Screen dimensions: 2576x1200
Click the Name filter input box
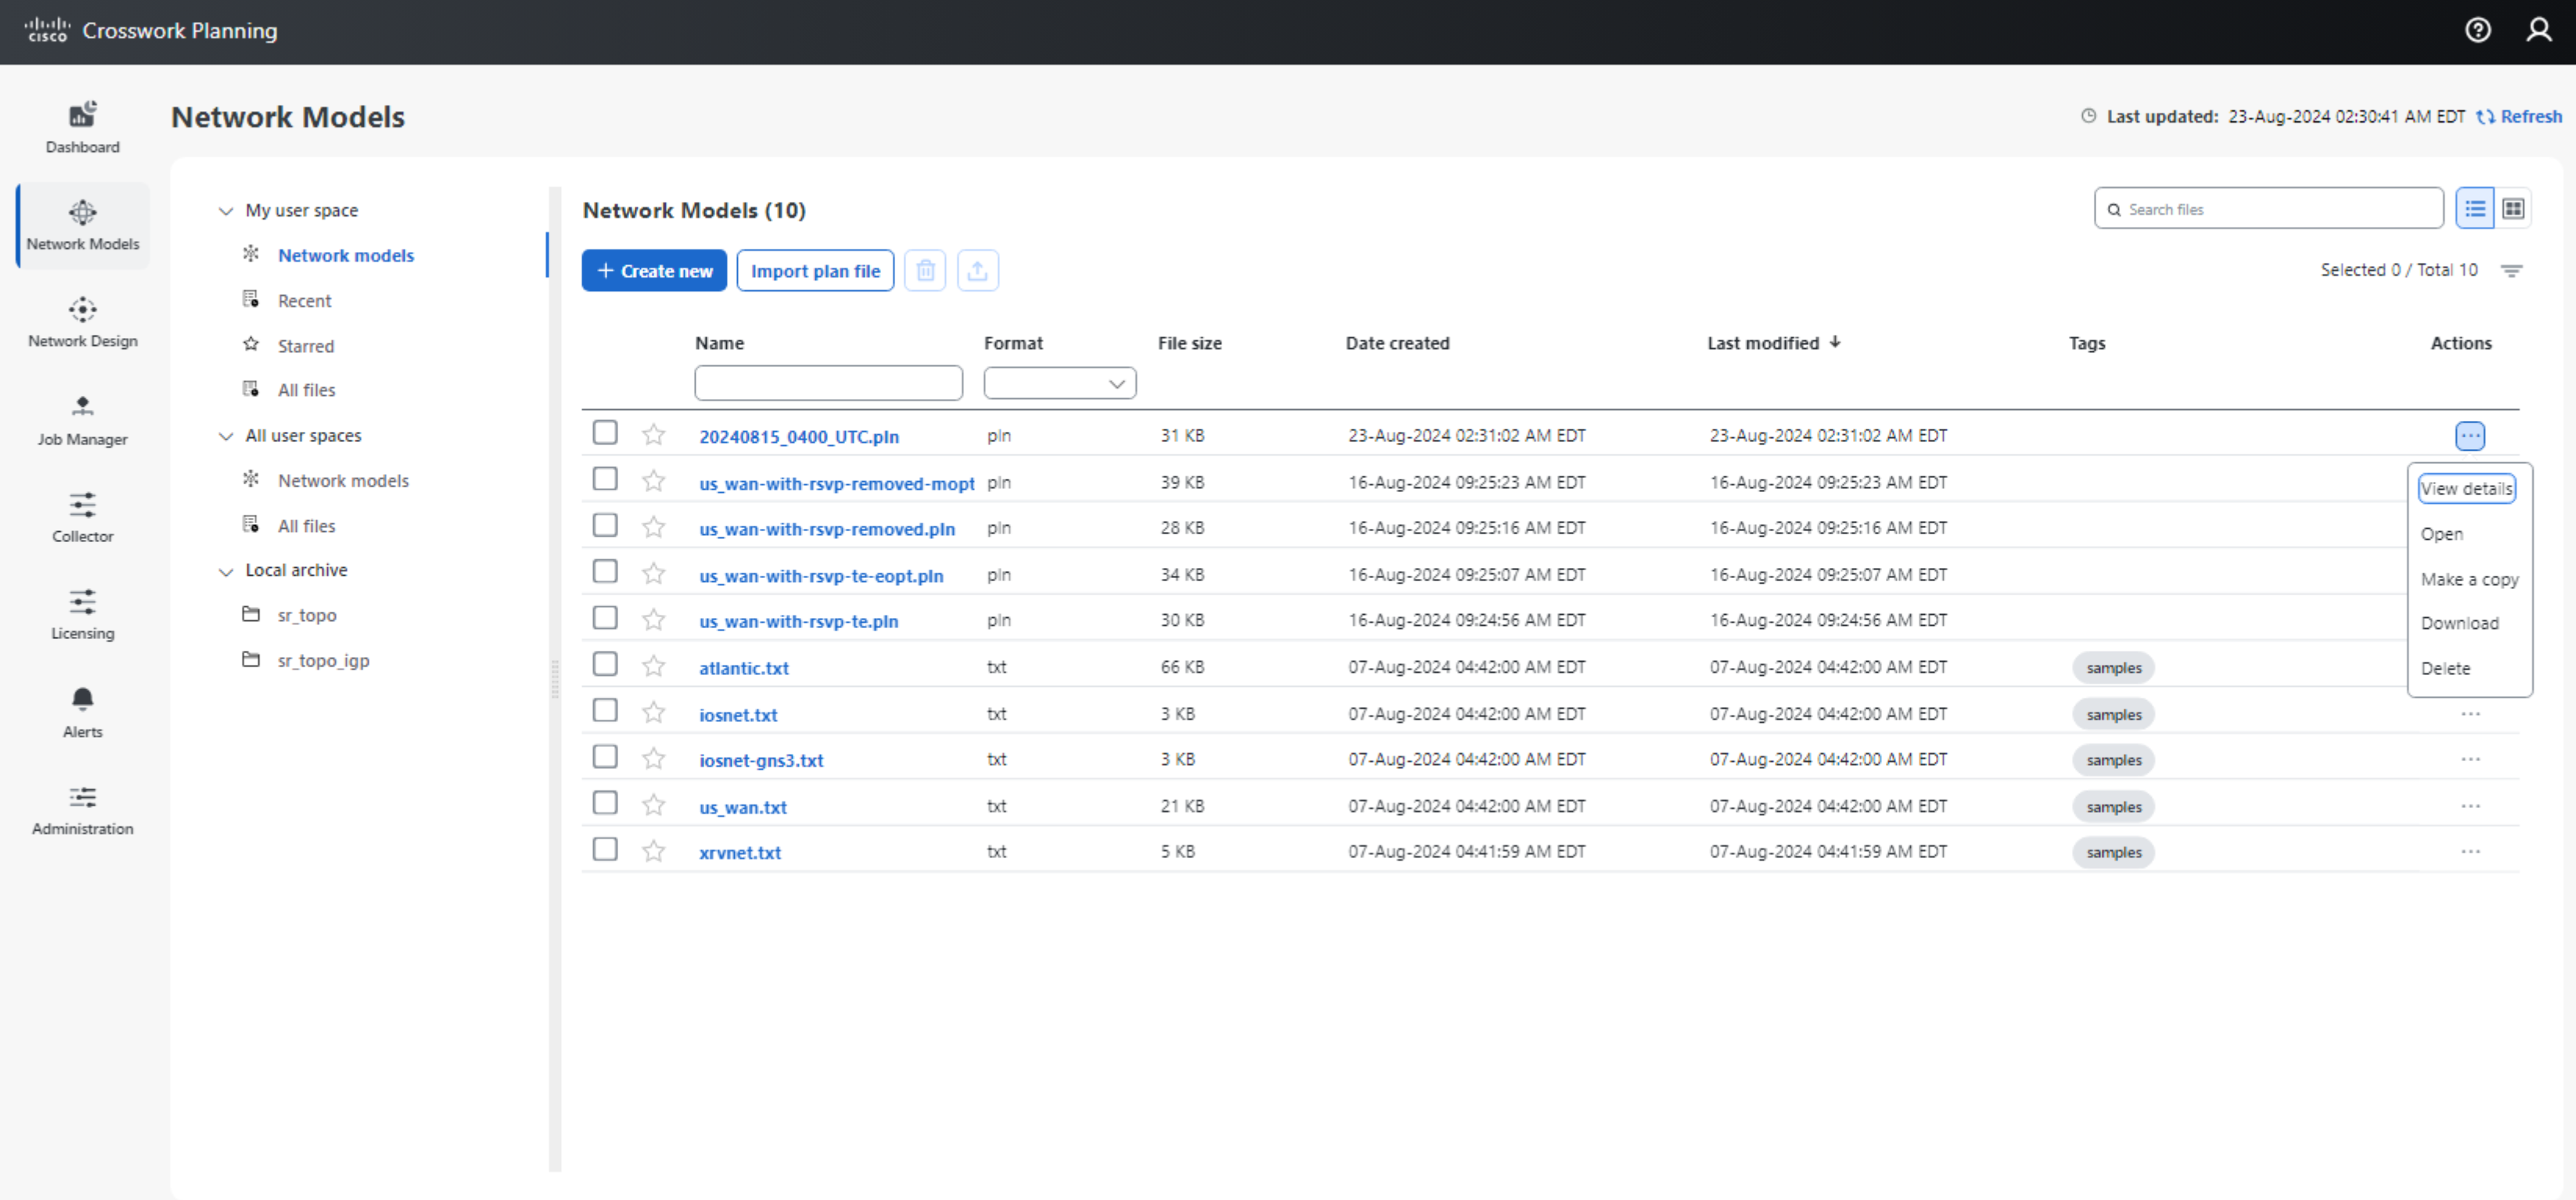click(828, 383)
